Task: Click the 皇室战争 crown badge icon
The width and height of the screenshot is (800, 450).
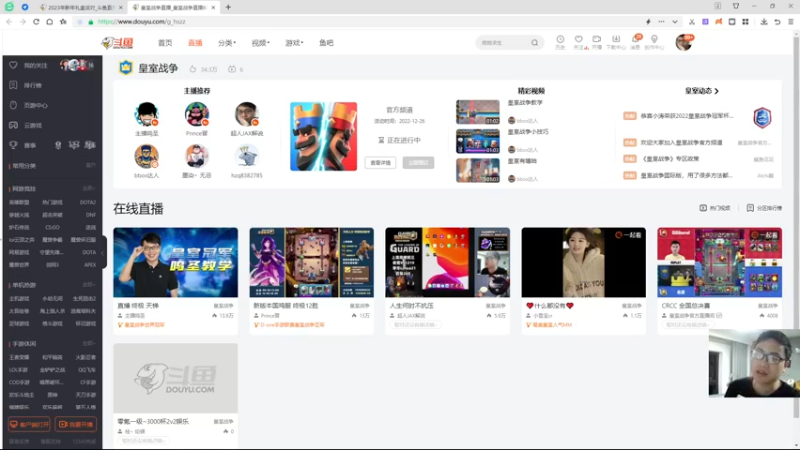Action: [x=126, y=67]
